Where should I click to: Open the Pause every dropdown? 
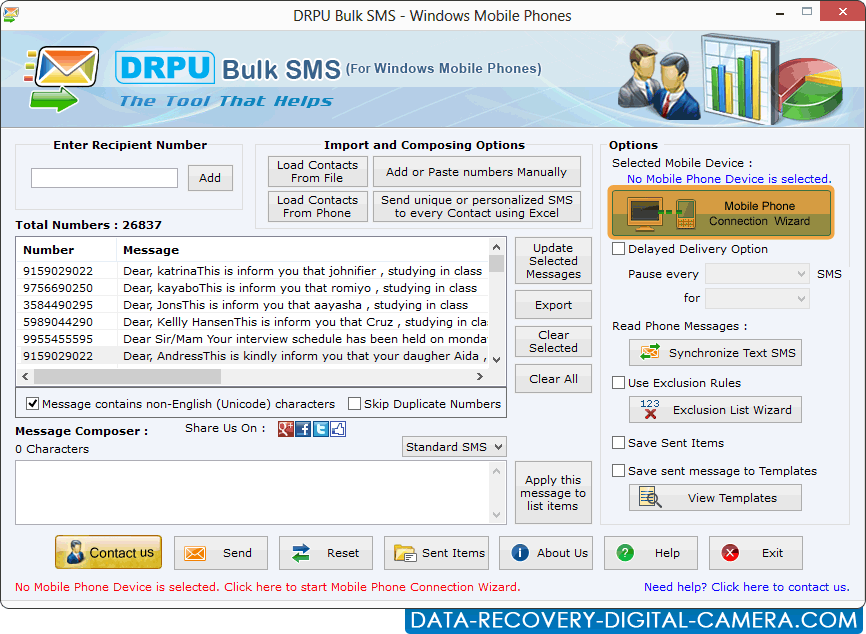757,274
